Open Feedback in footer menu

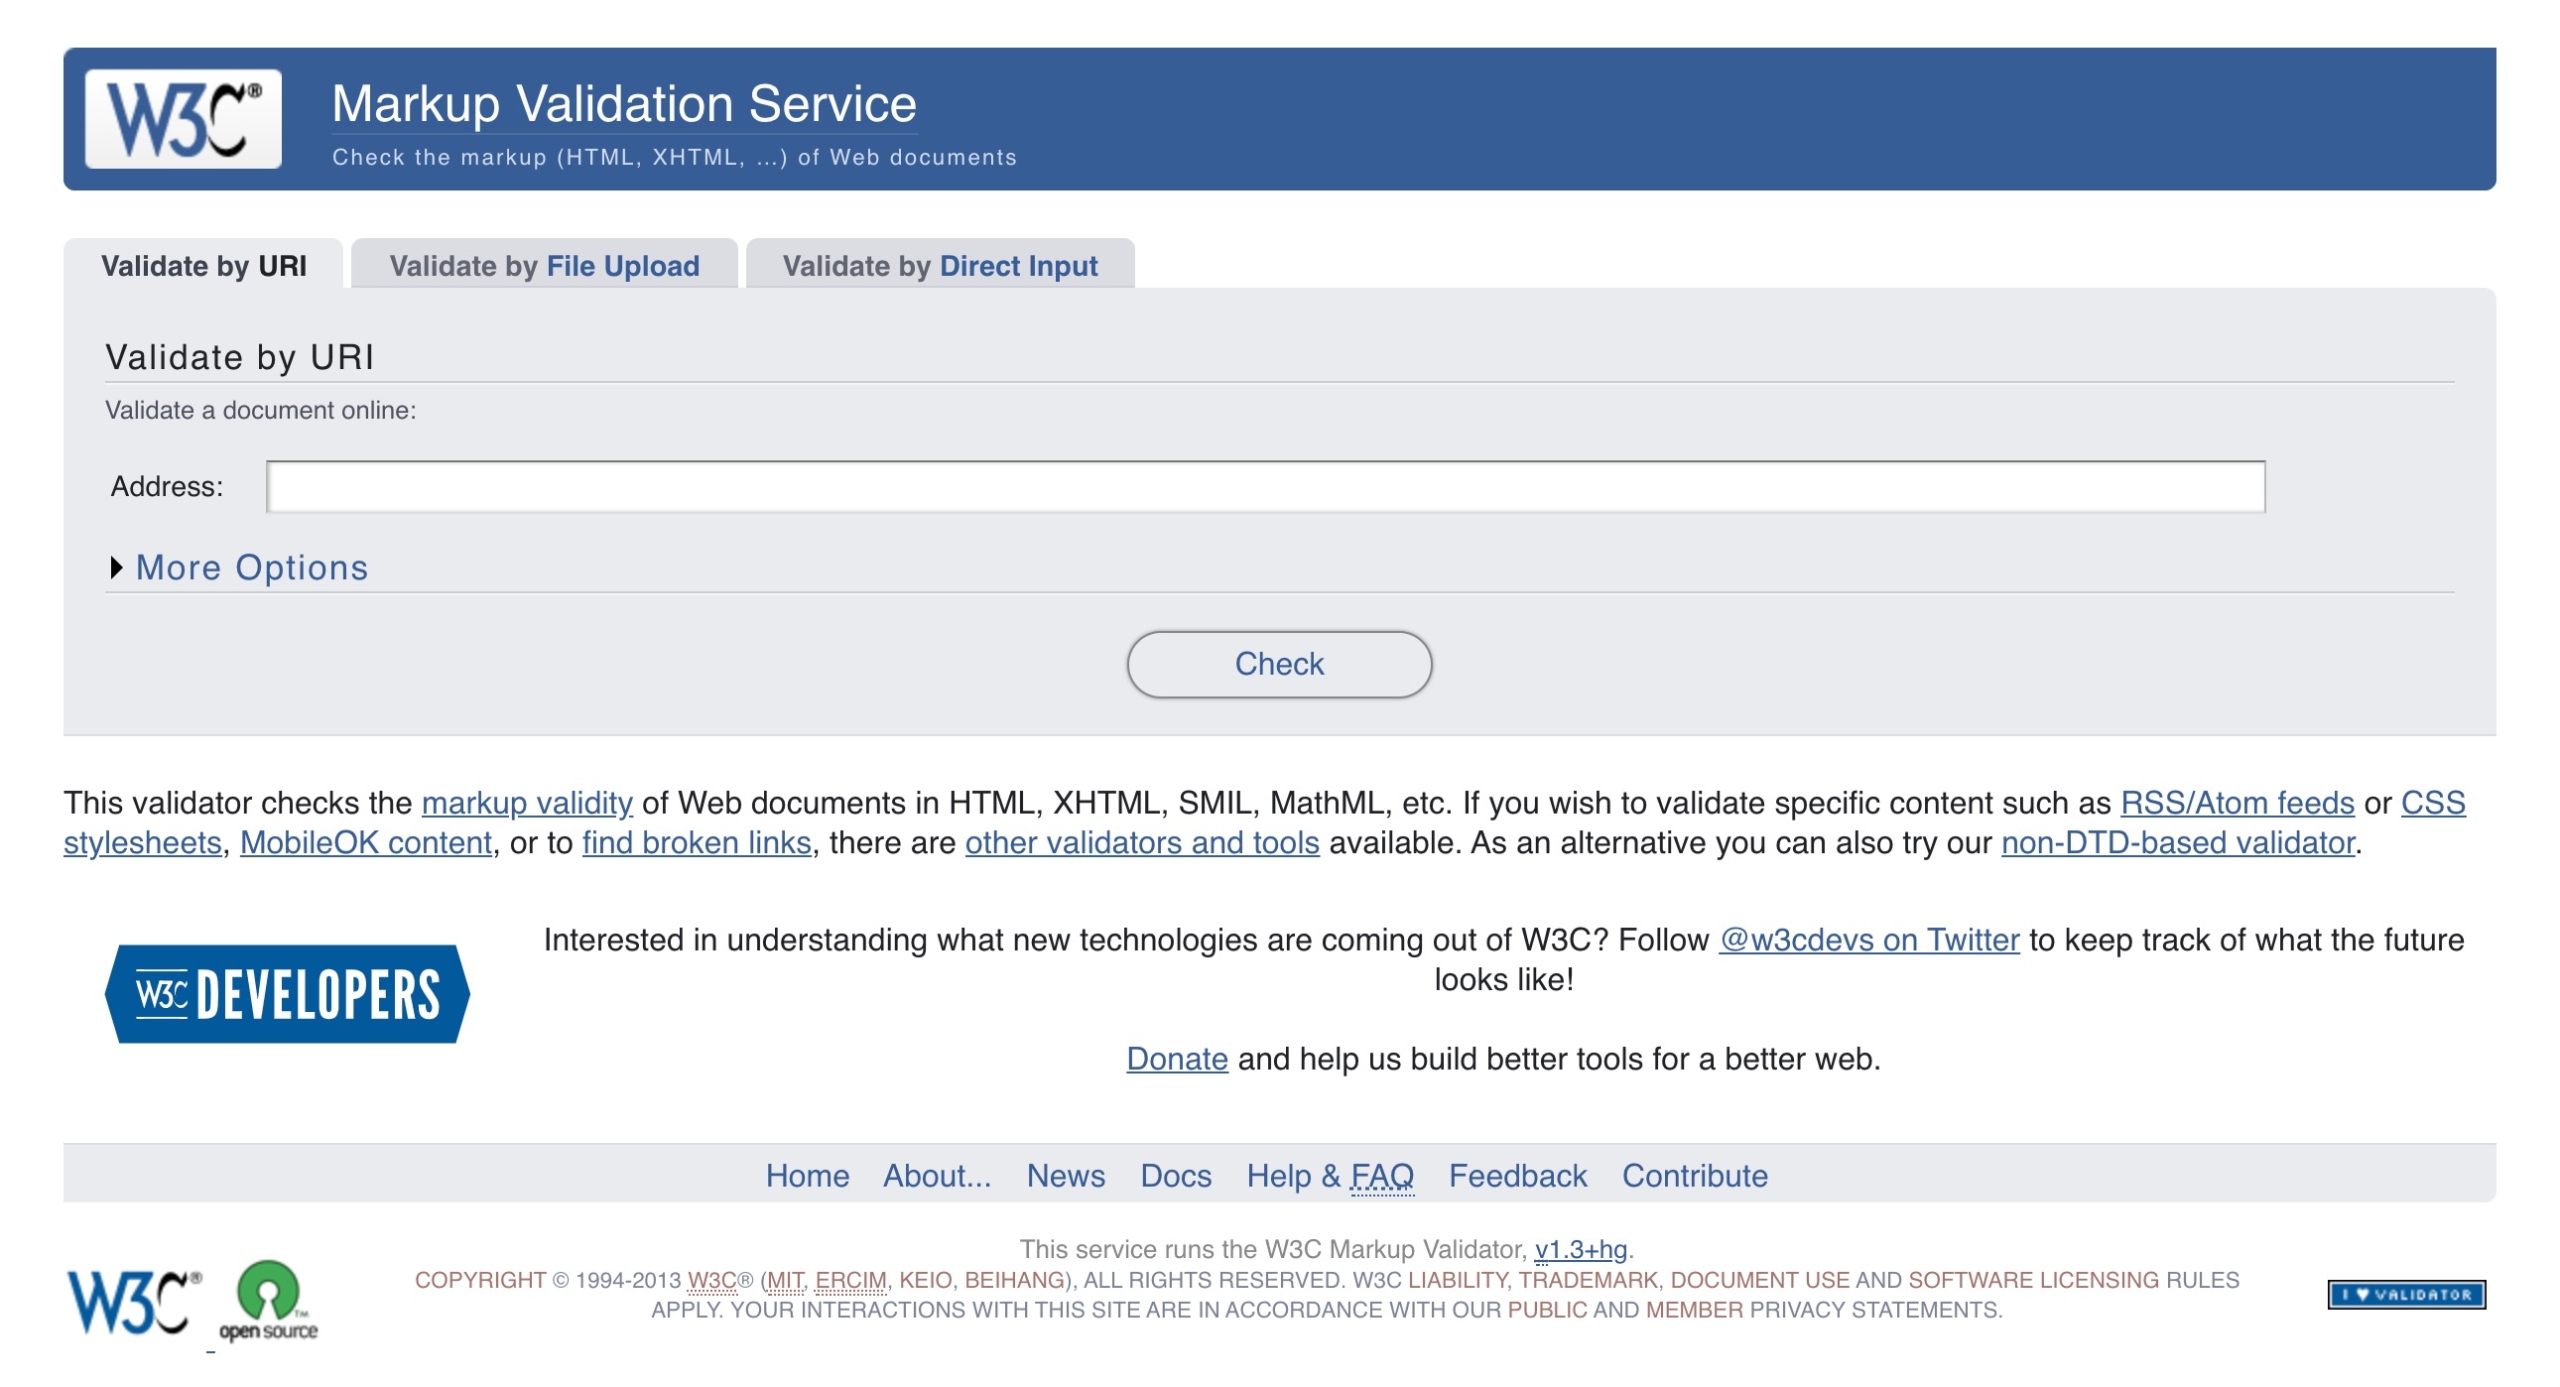tap(1518, 1176)
